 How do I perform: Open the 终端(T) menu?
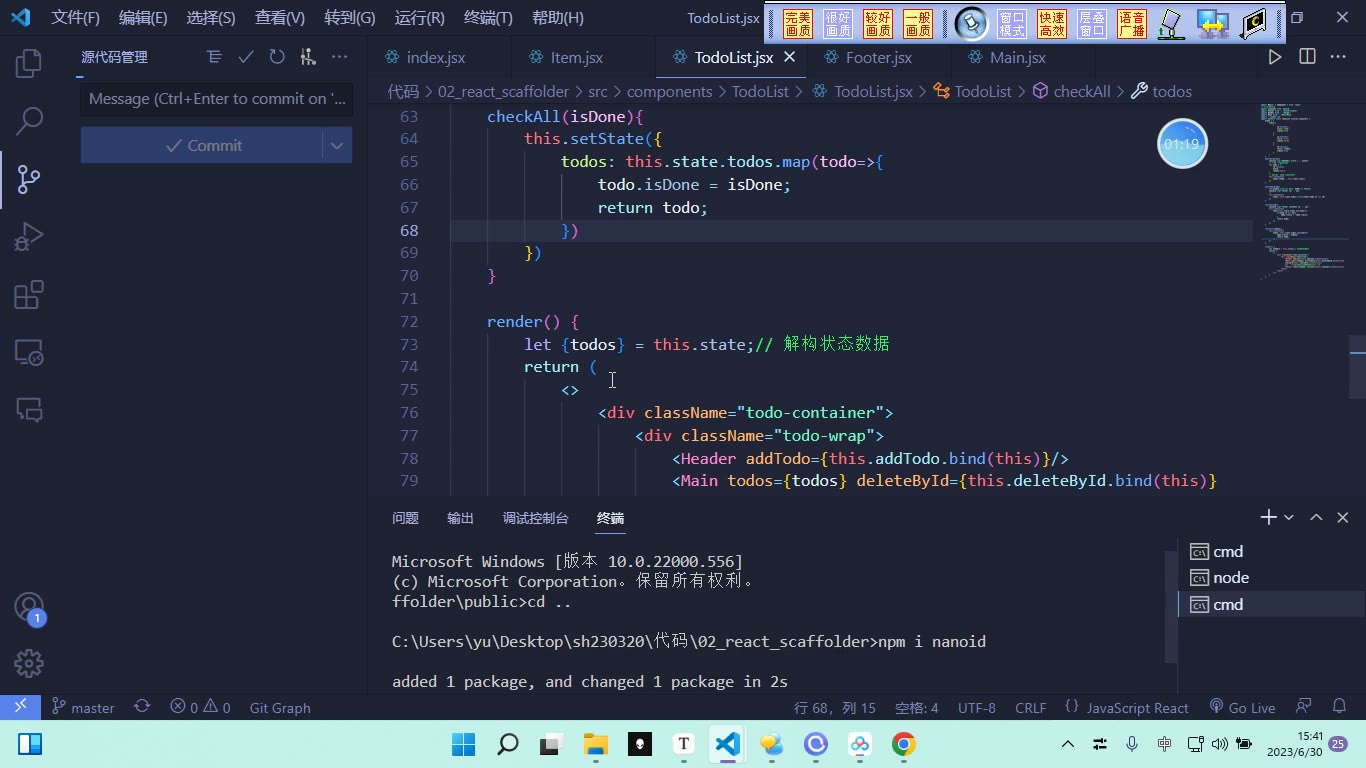click(x=488, y=18)
